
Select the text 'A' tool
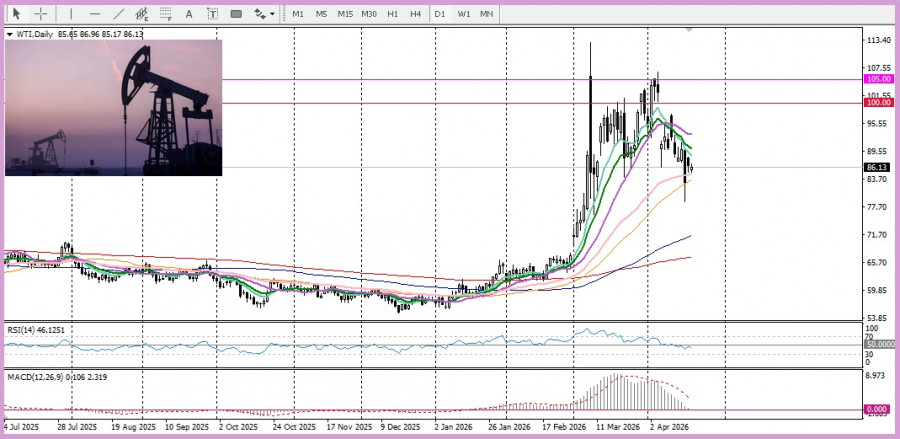(190, 14)
